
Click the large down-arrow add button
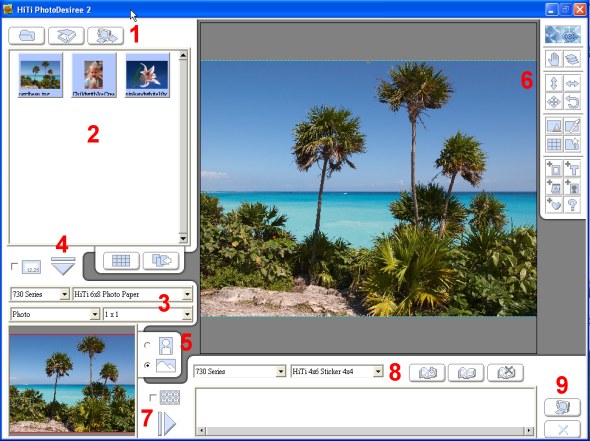63,266
